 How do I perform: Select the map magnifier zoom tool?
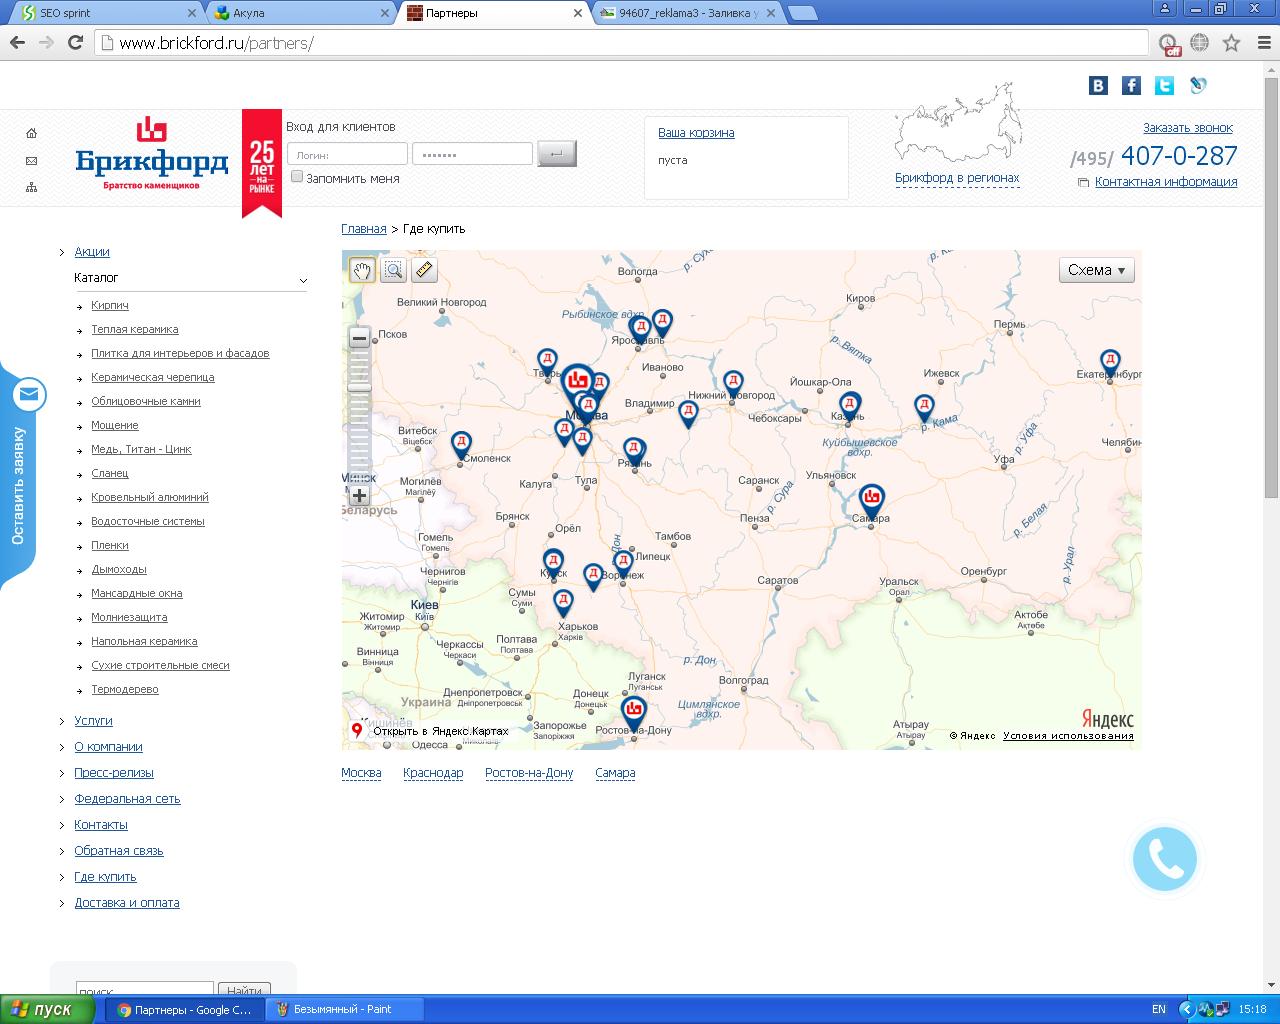393,270
